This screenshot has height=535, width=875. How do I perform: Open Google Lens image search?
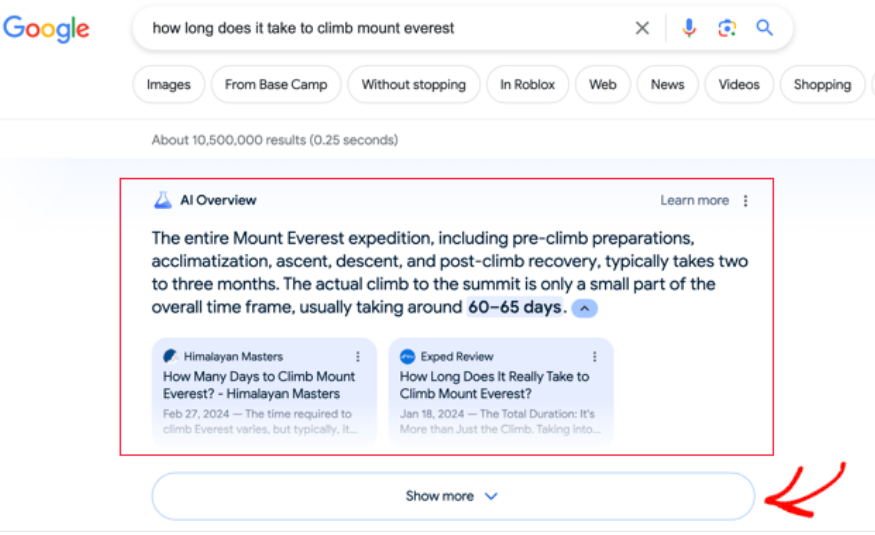coord(727,28)
